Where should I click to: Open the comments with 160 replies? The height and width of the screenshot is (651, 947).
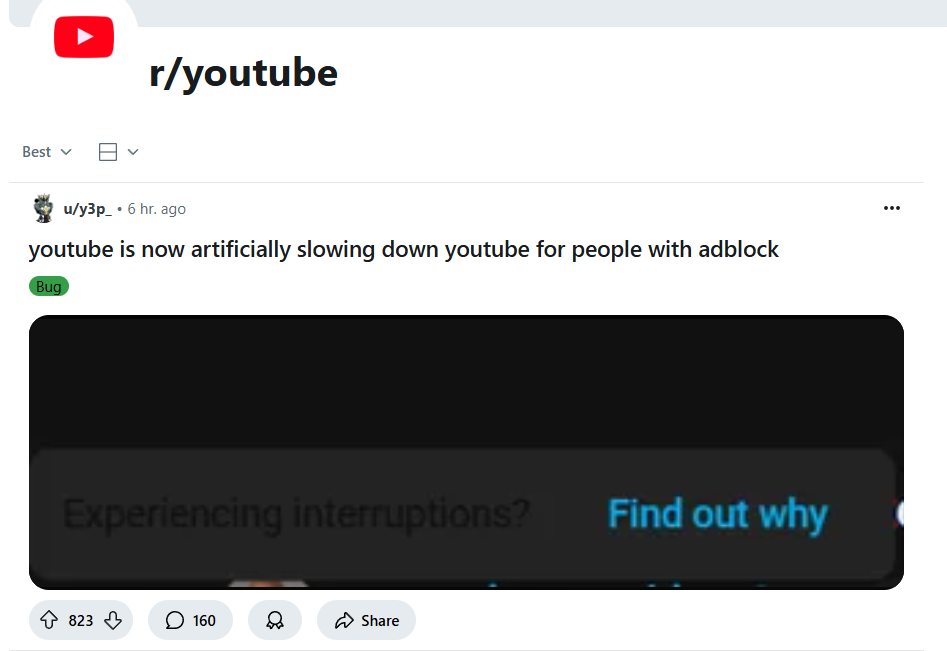pyautogui.click(x=190, y=620)
